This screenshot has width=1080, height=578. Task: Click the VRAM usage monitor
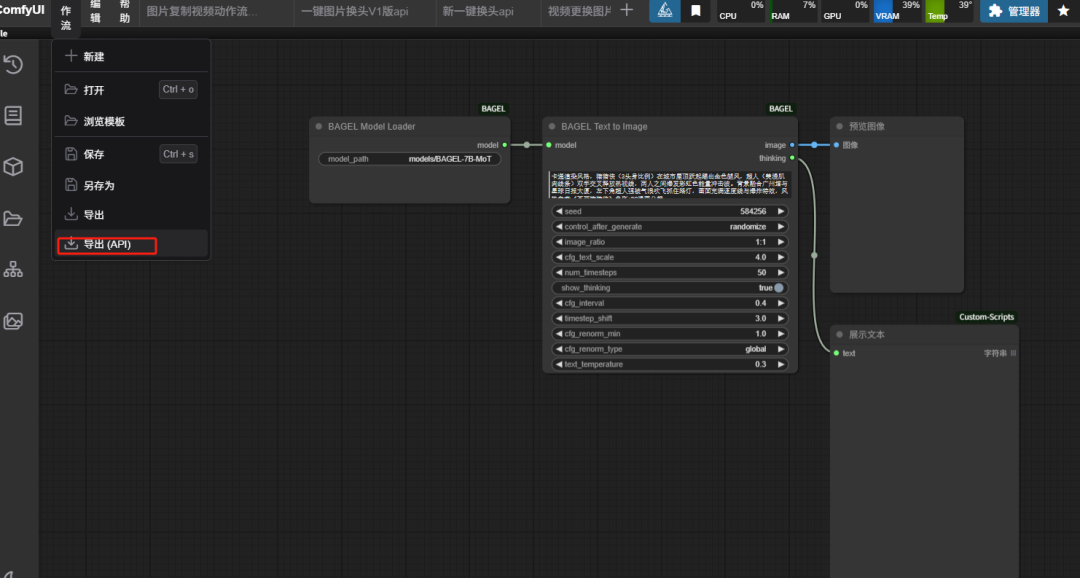coord(897,11)
